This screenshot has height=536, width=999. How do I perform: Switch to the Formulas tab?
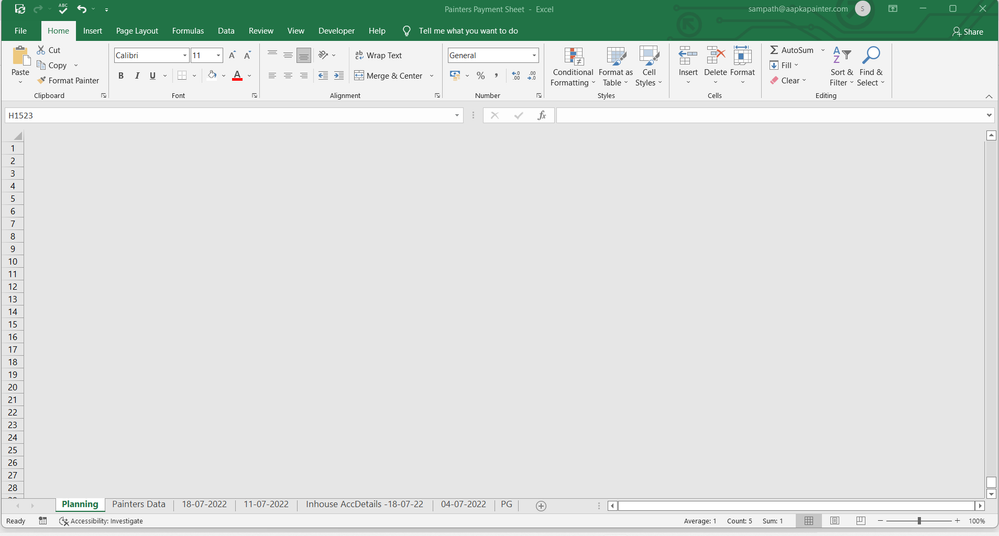[x=188, y=31]
